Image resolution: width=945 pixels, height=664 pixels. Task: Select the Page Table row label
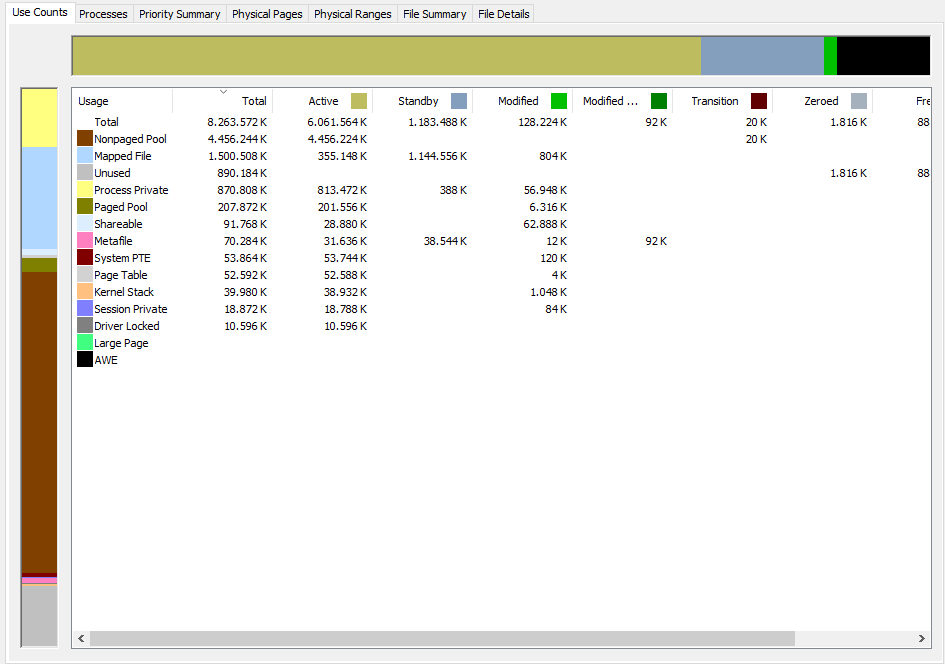tap(121, 275)
